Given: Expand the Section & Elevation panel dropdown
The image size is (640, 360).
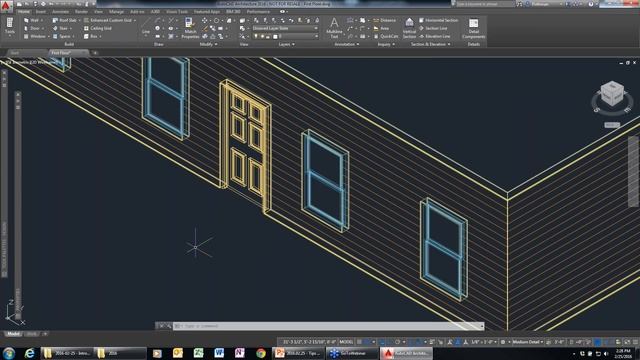Looking at the screenshot, I should [x=431, y=44].
